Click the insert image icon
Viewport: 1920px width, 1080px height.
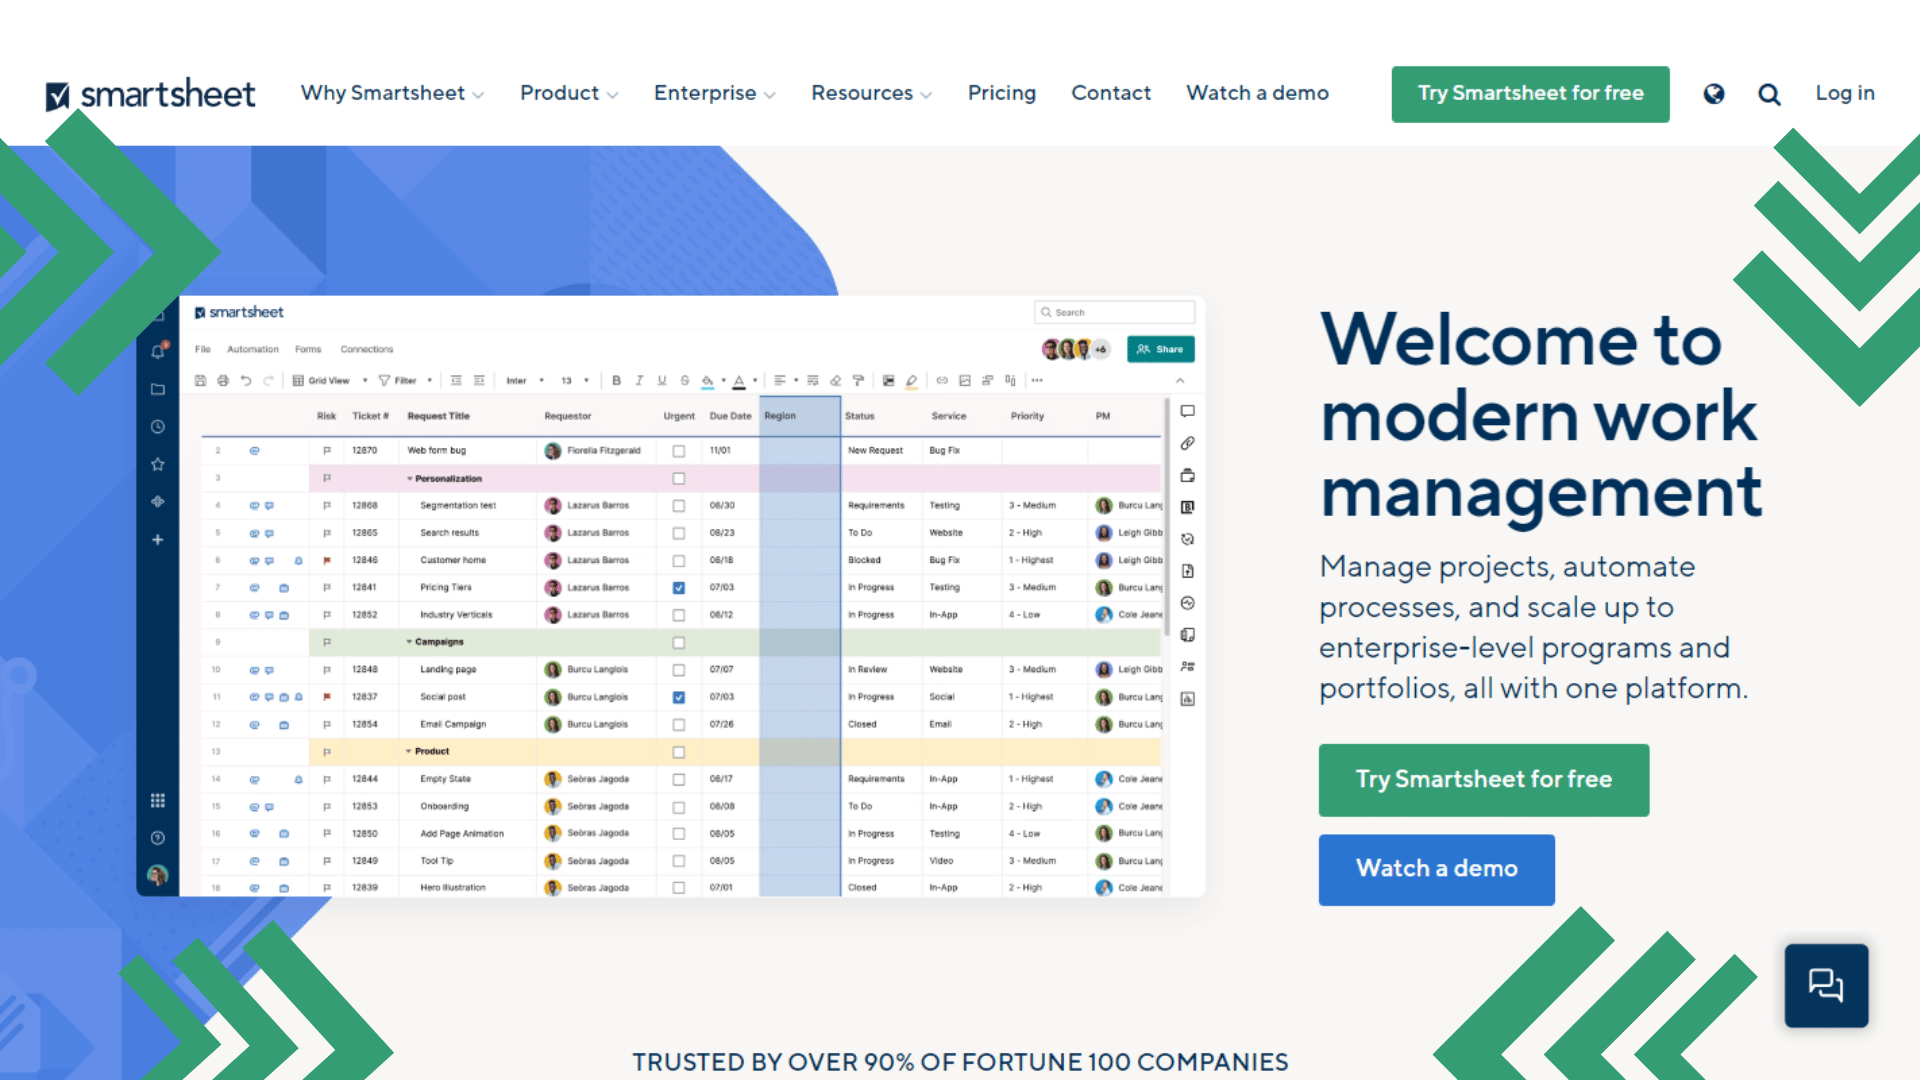point(965,380)
